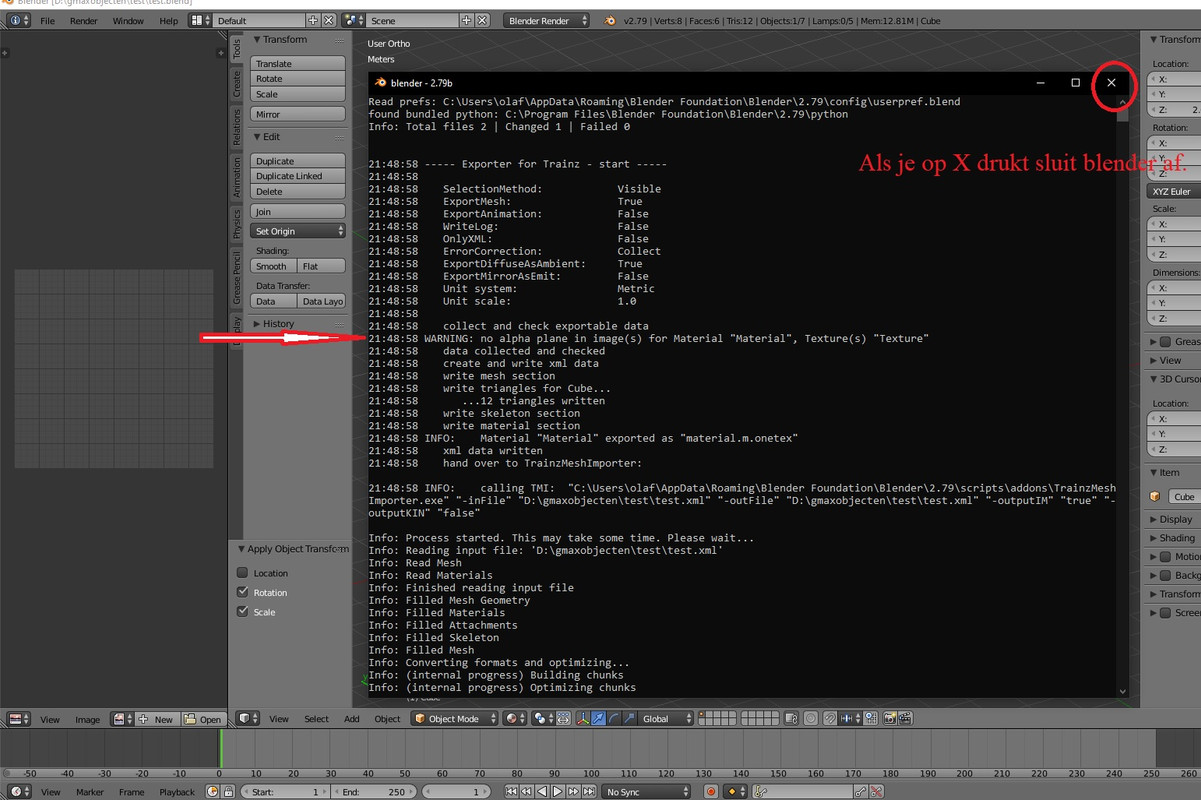The height and width of the screenshot is (800, 1201).
Task: Open the Blender Render engine dropdown
Action: point(545,20)
